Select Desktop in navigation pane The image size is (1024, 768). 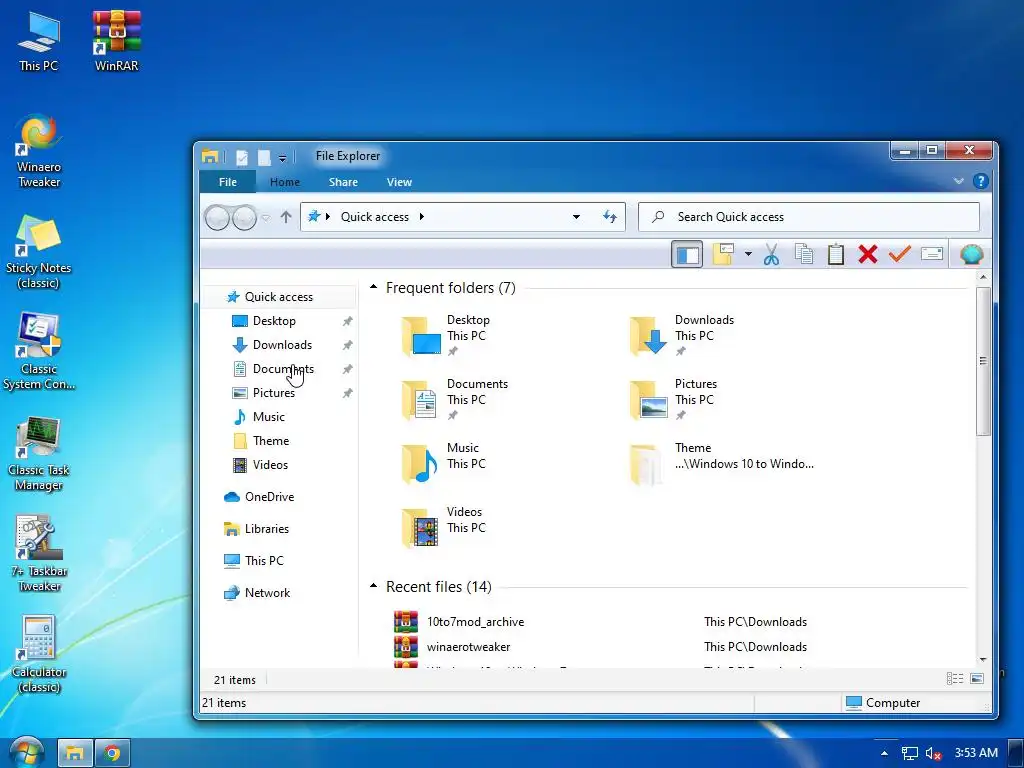click(x=274, y=321)
